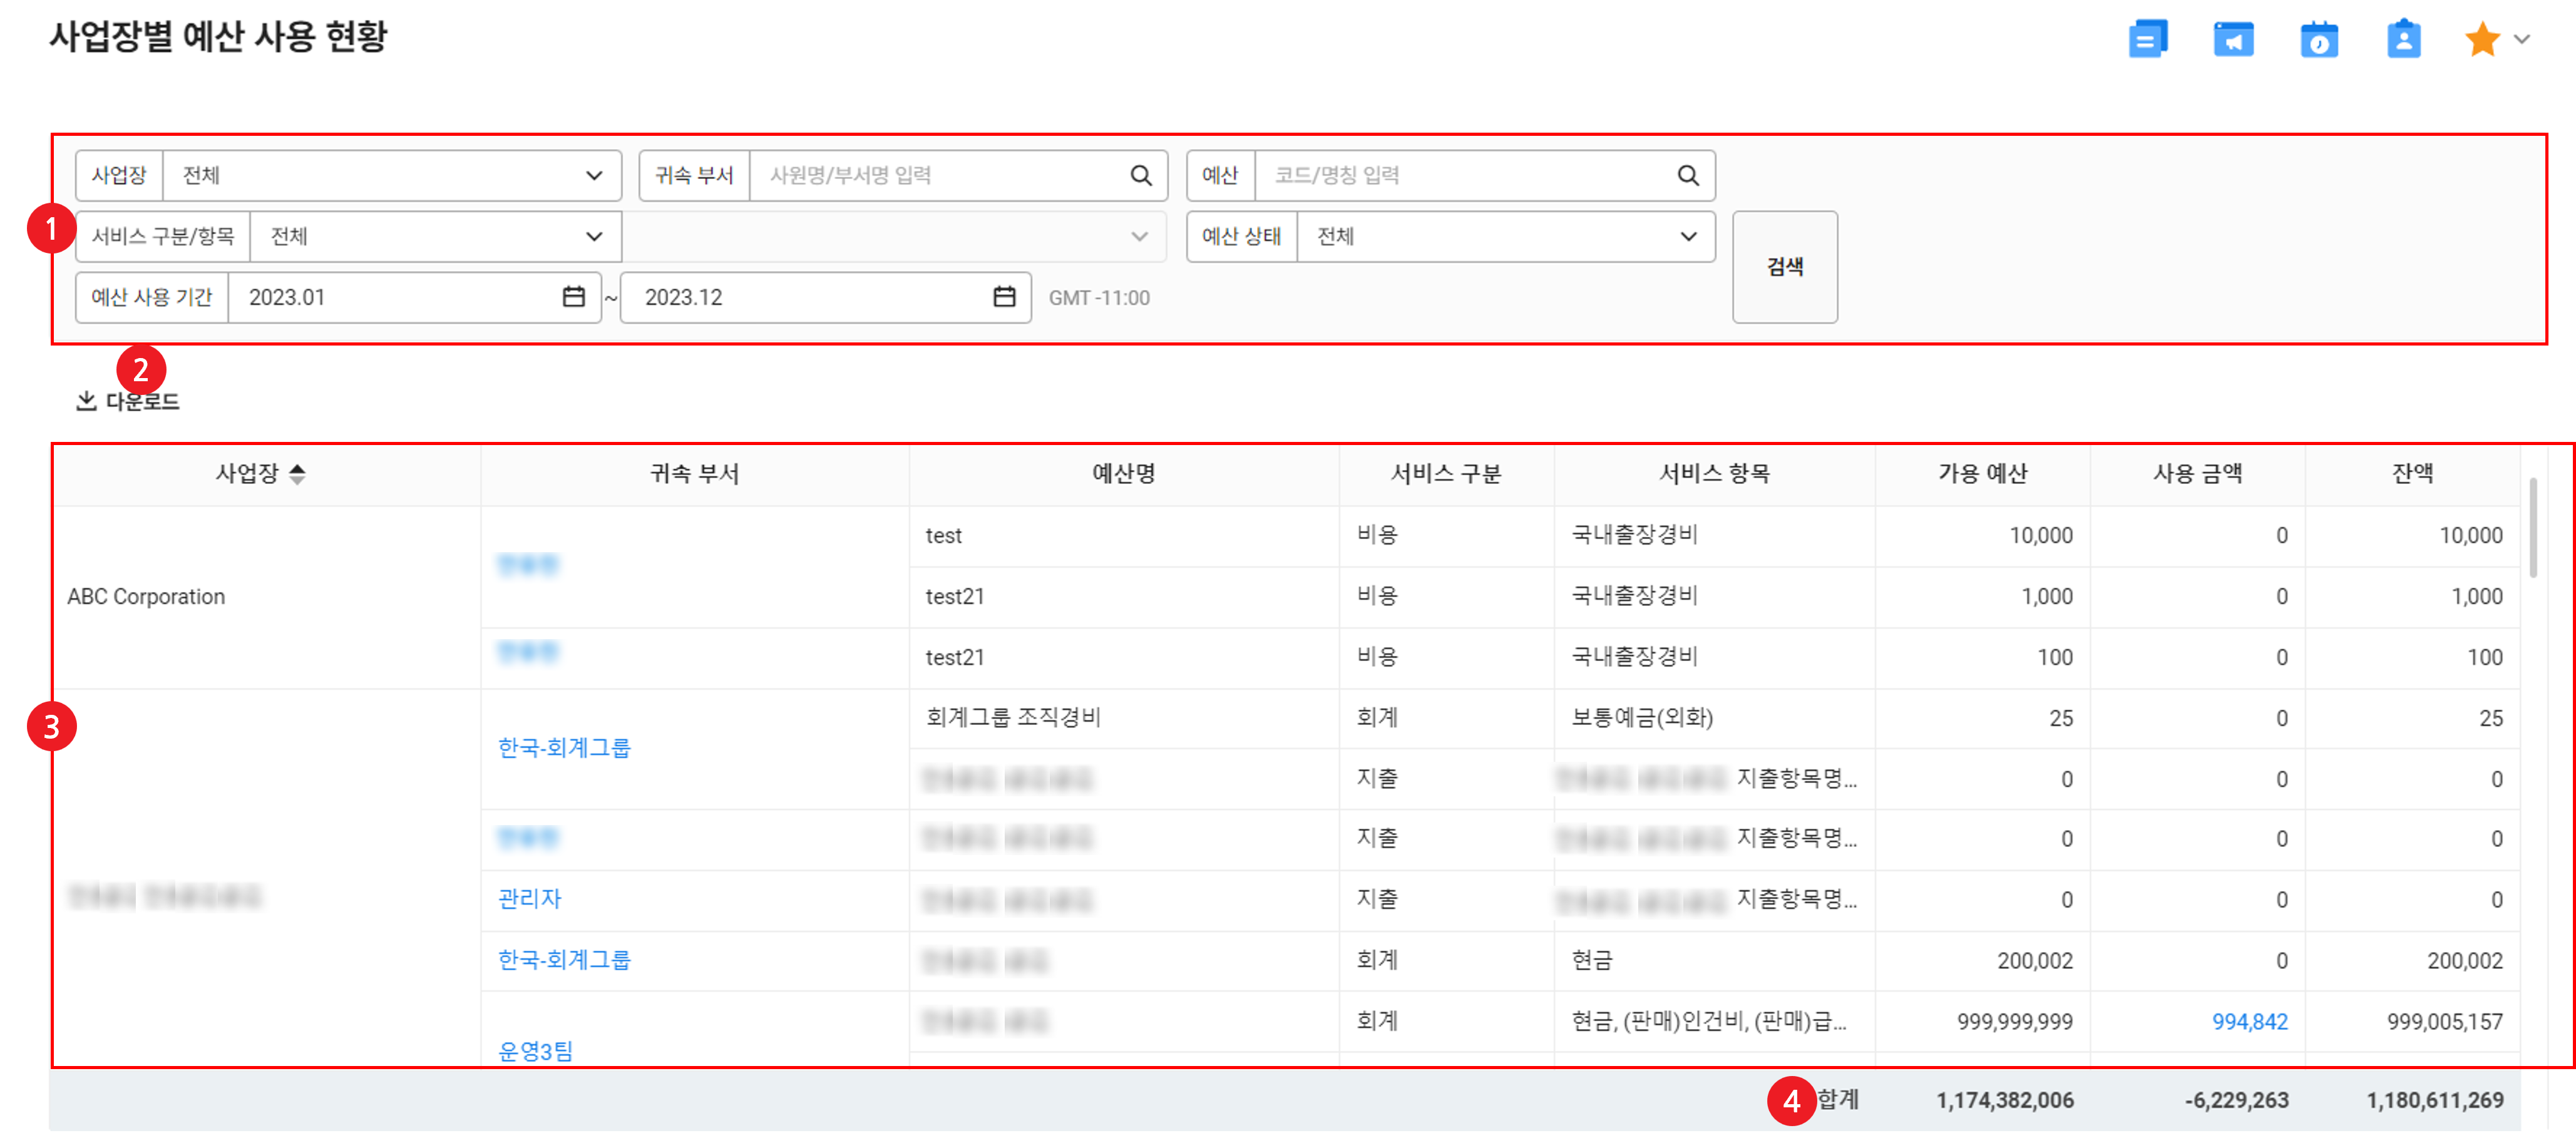Screen dimensions: 2576x1138
Task: Click the 사용 금액 column header
Action: (x=2197, y=474)
